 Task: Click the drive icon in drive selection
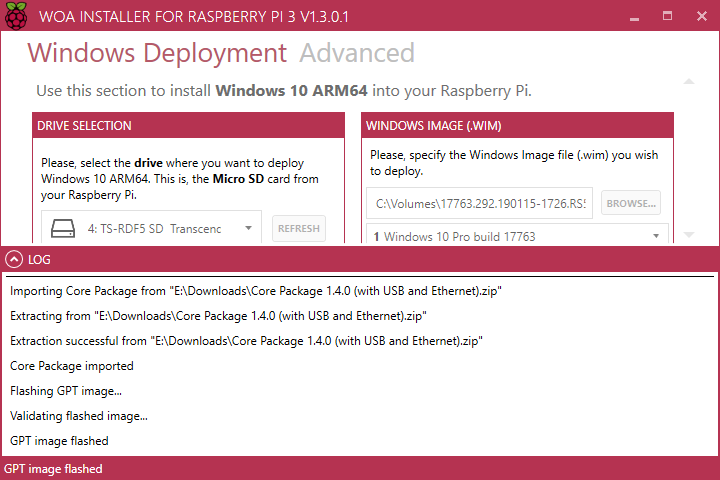tap(63, 228)
